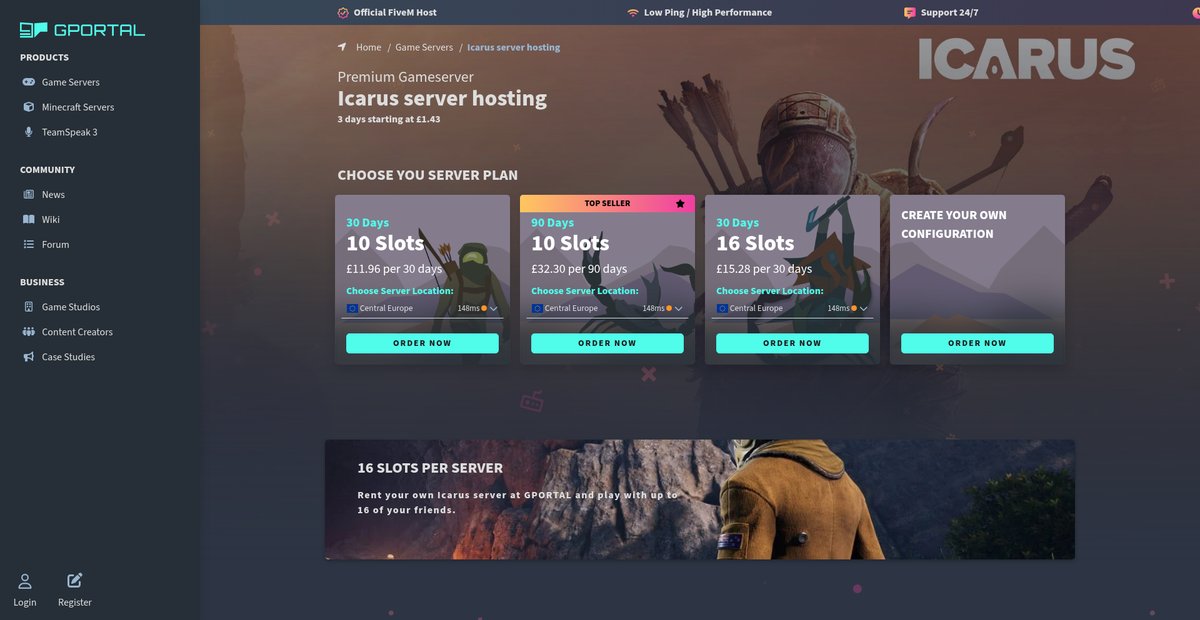Click the 16 Slots Per Server banner image

tap(700, 499)
